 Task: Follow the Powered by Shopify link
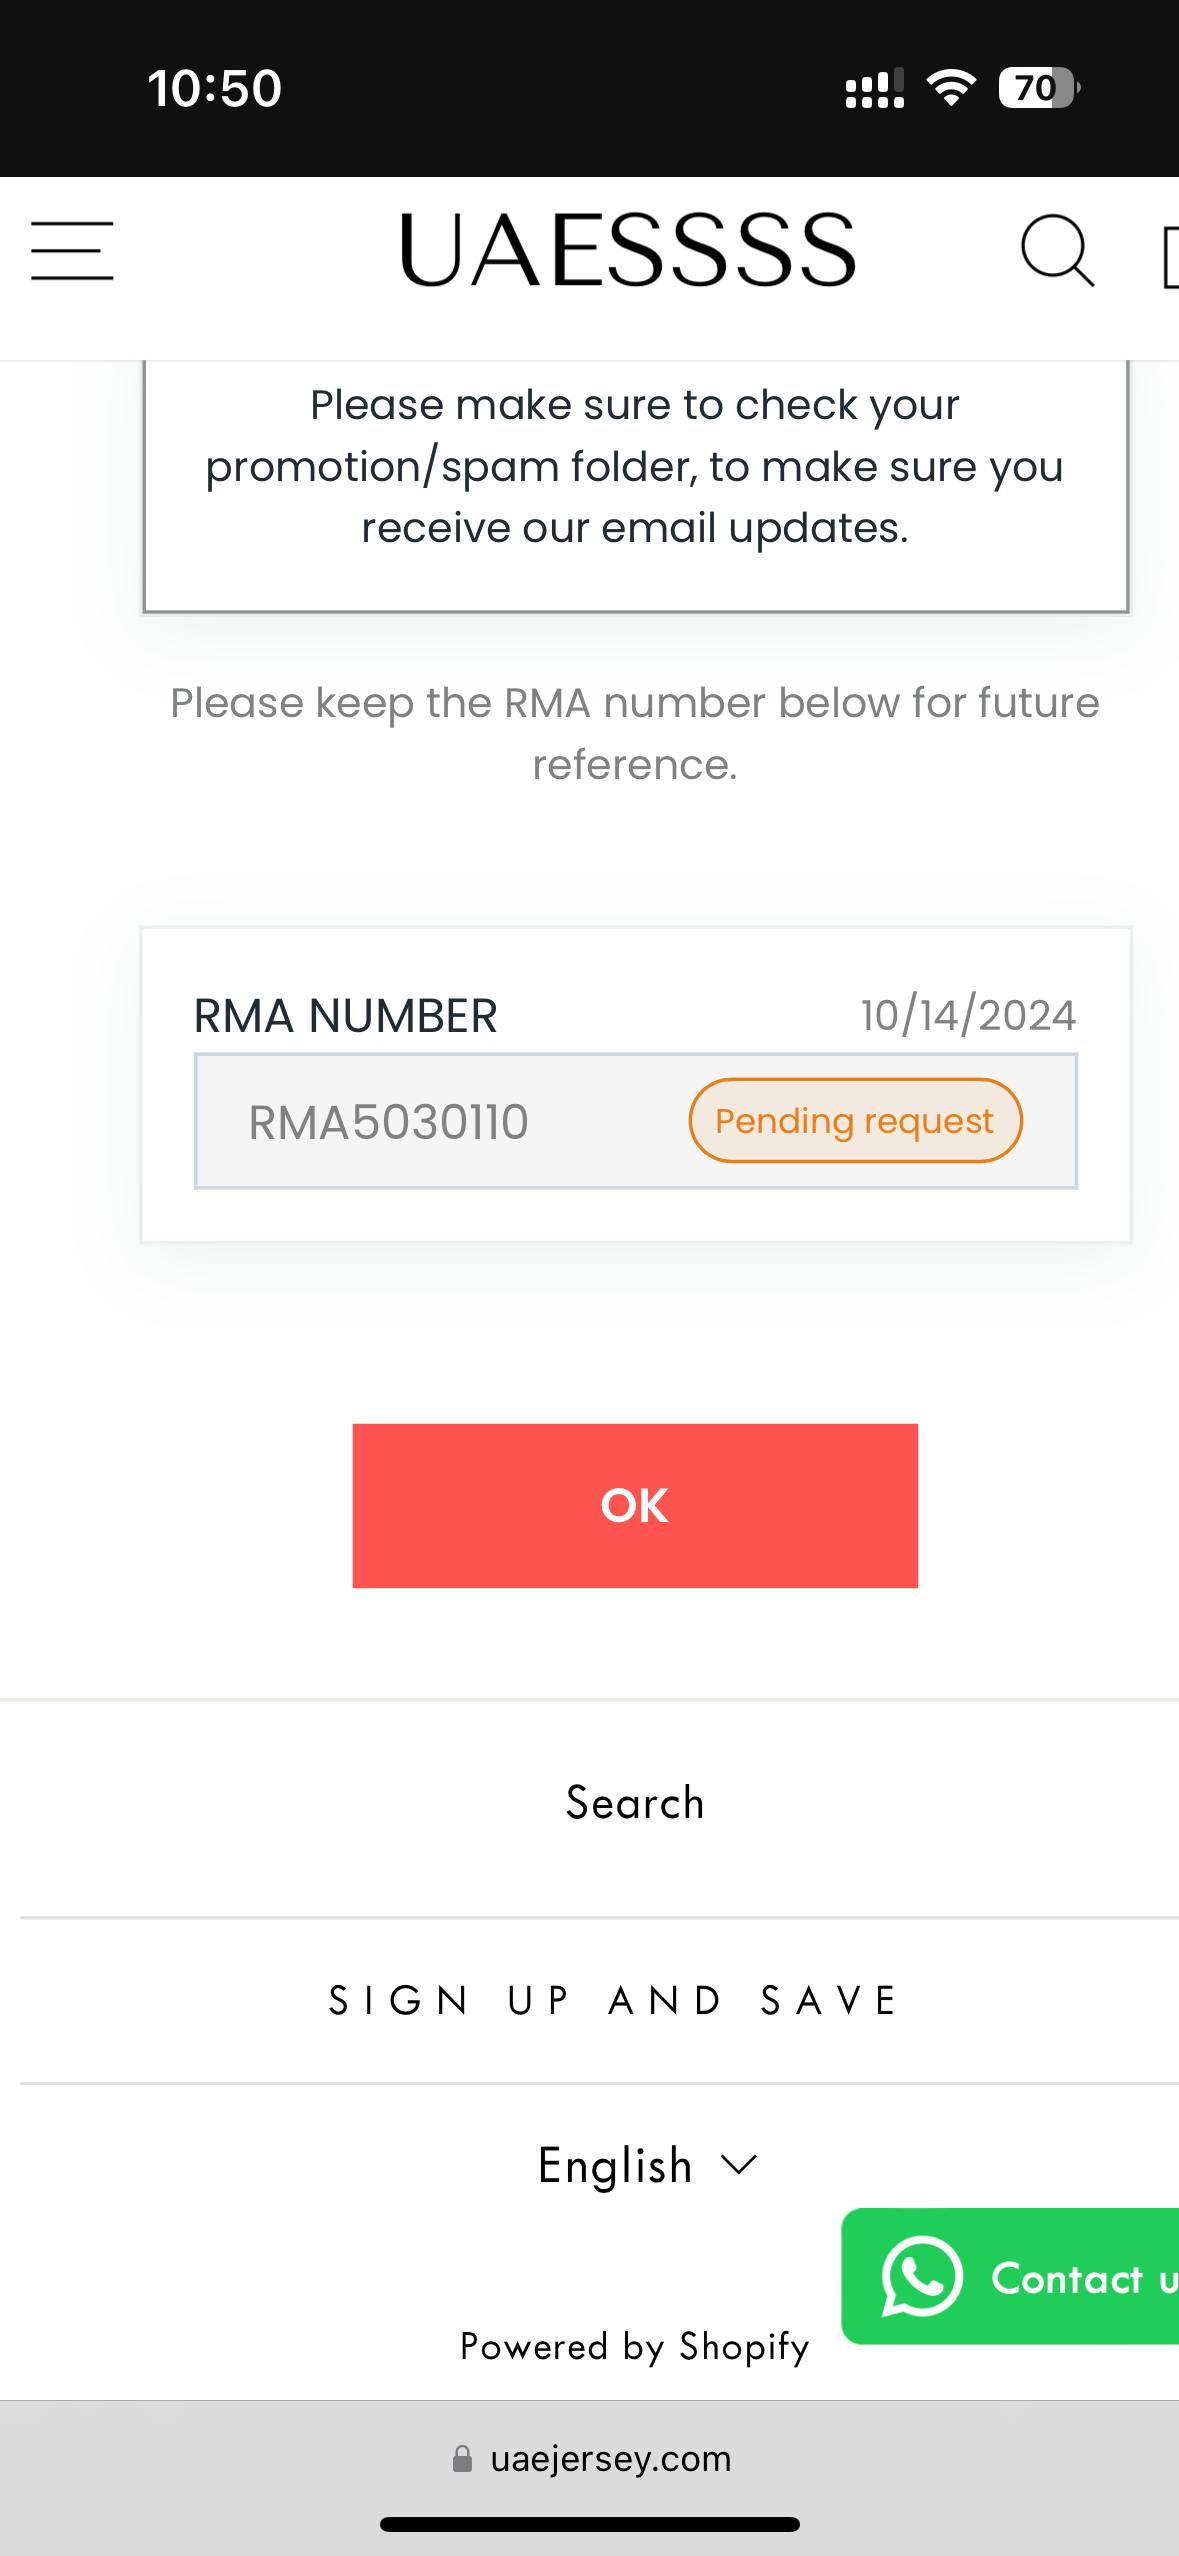(x=634, y=2346)
